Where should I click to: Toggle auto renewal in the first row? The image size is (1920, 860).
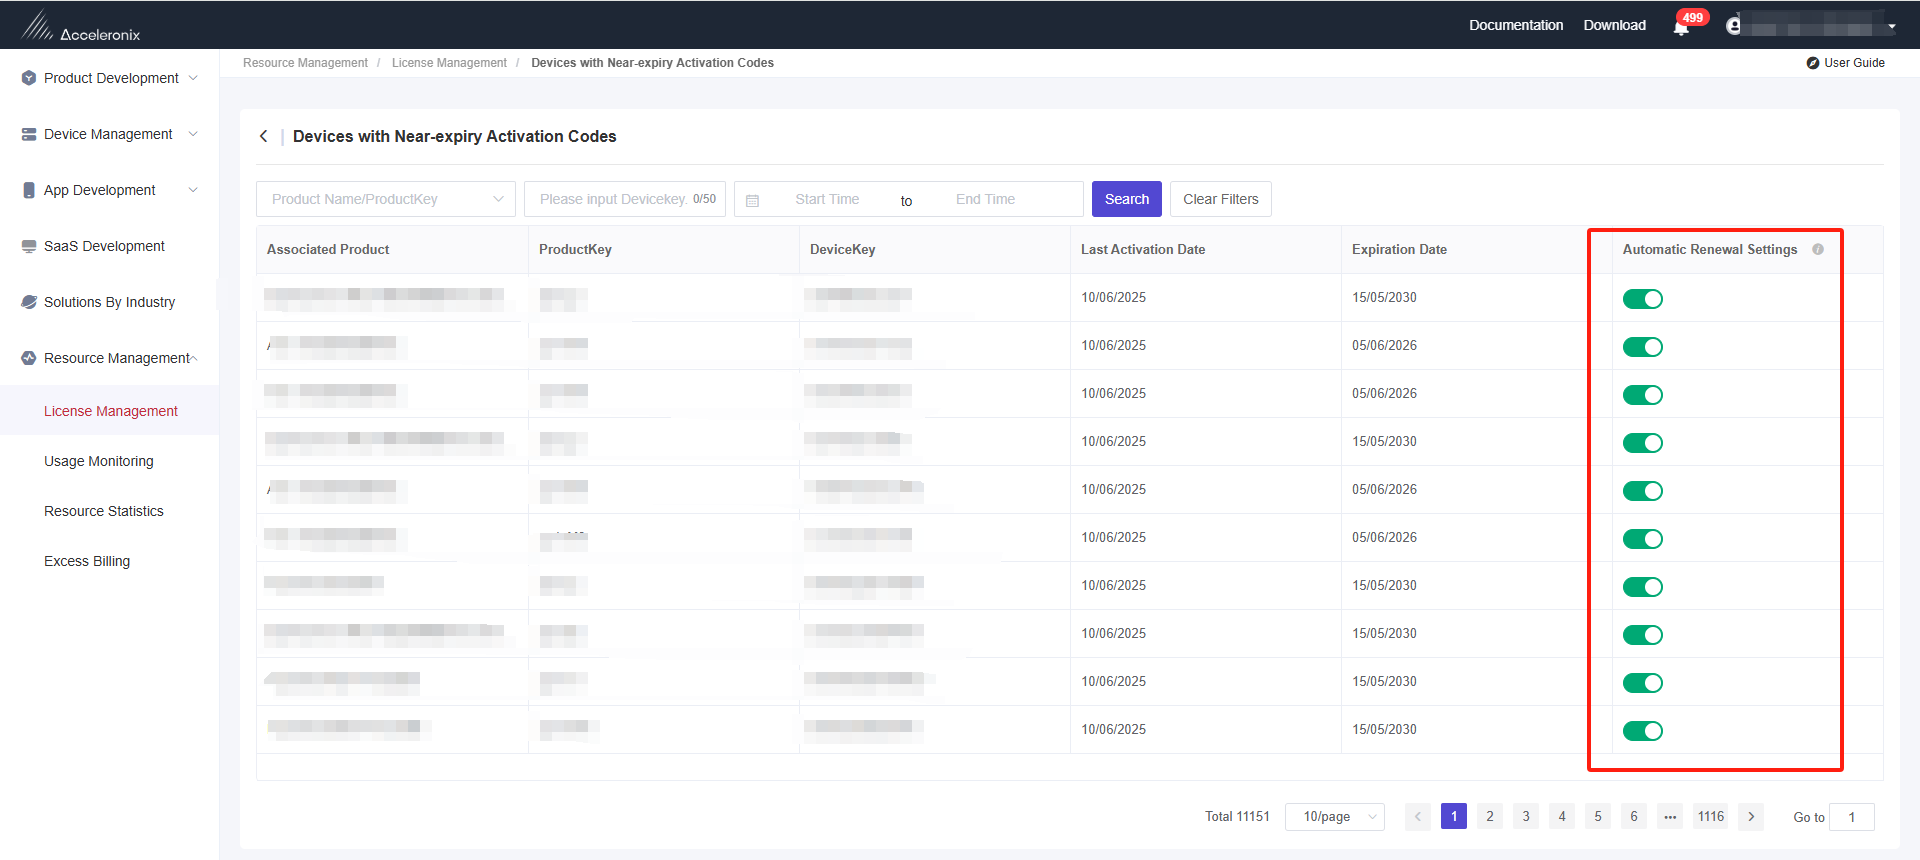tap(1642, 299)
